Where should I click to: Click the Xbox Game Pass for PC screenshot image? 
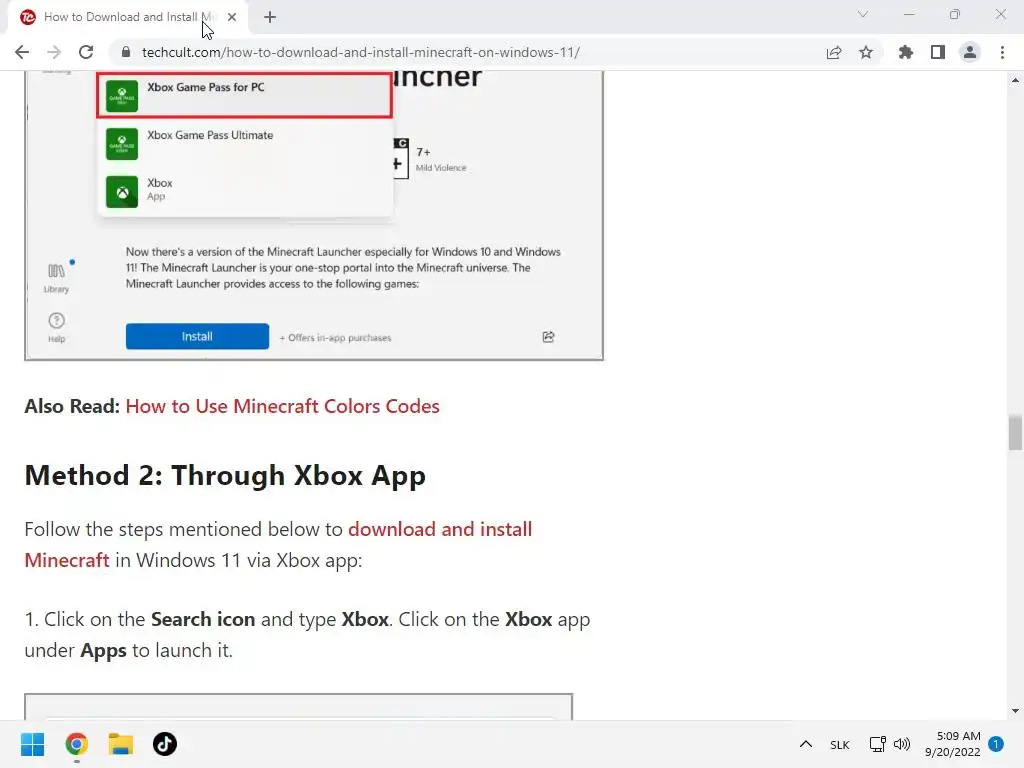314,216
